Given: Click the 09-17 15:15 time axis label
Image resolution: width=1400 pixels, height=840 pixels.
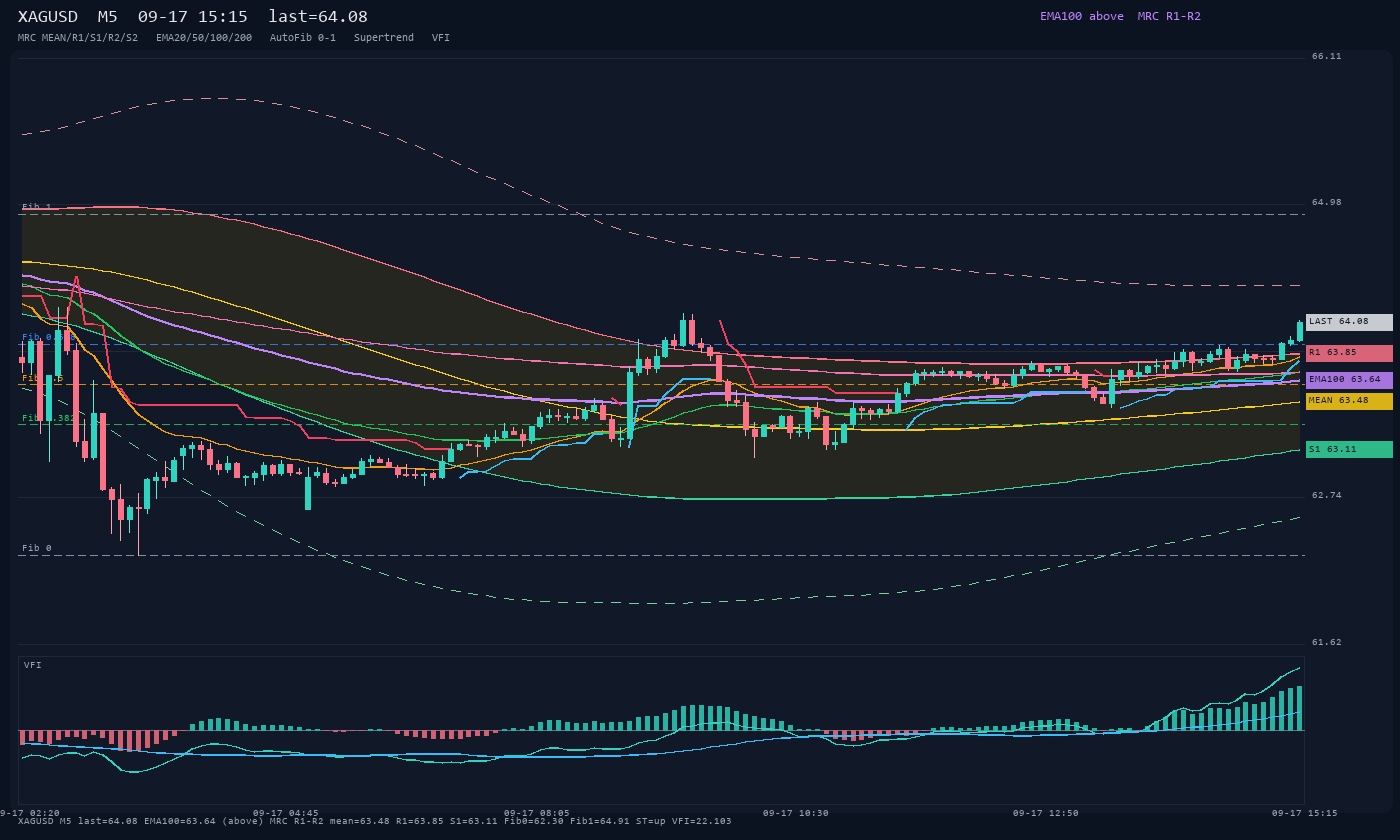Looking at the screenshot, I should [1305, 813].
